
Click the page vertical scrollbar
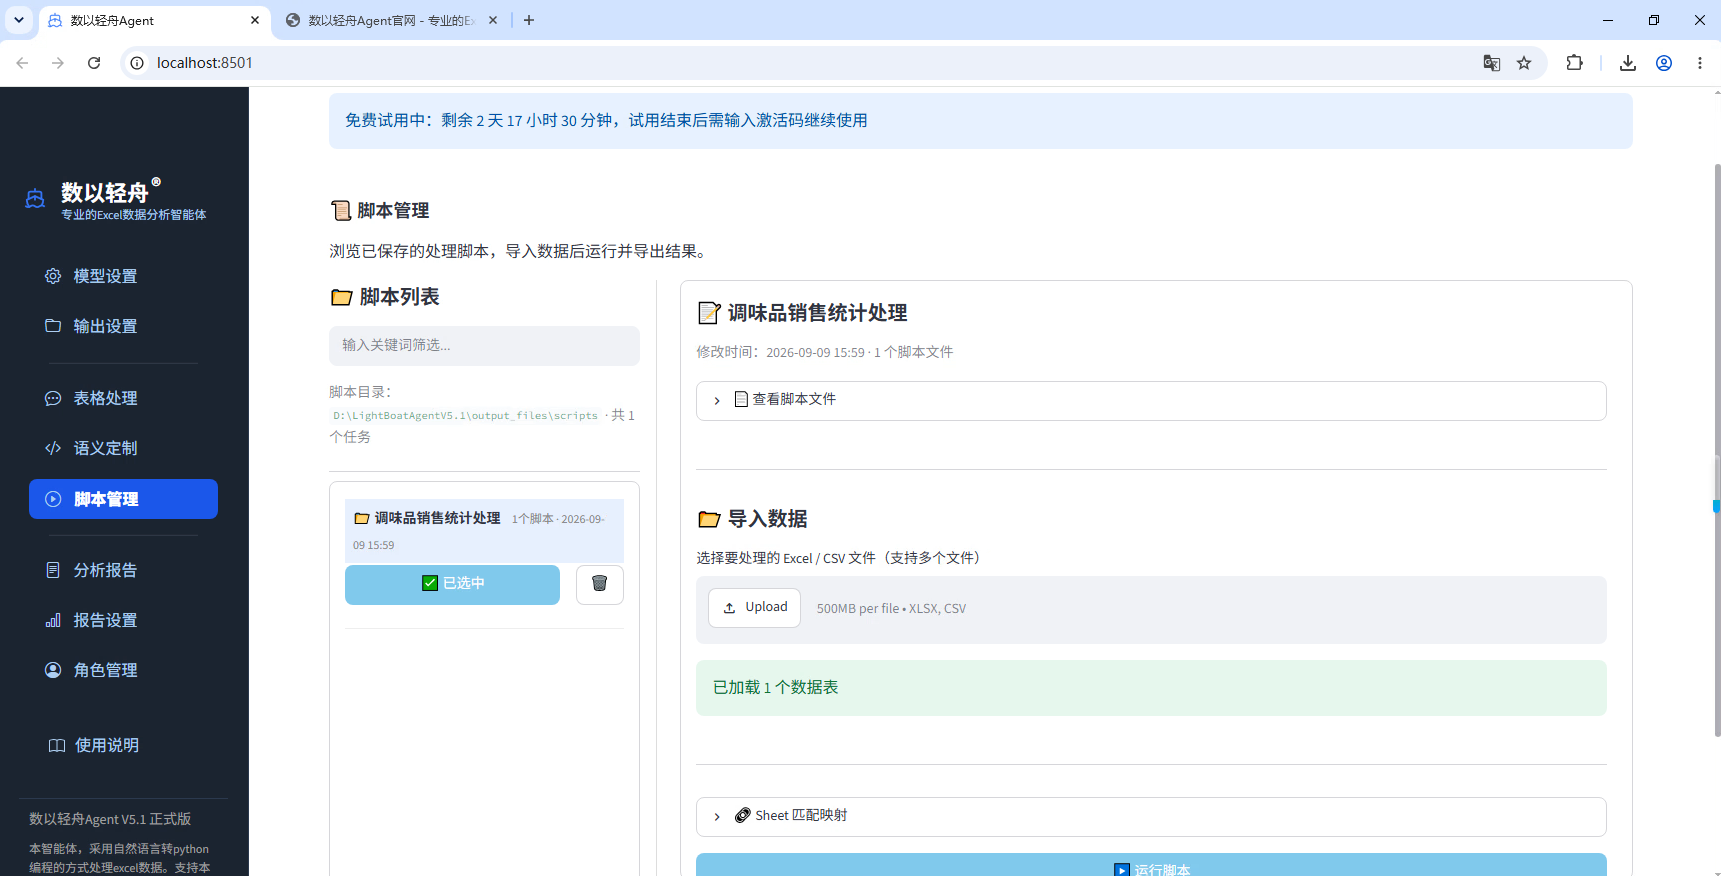[1716, 450]
